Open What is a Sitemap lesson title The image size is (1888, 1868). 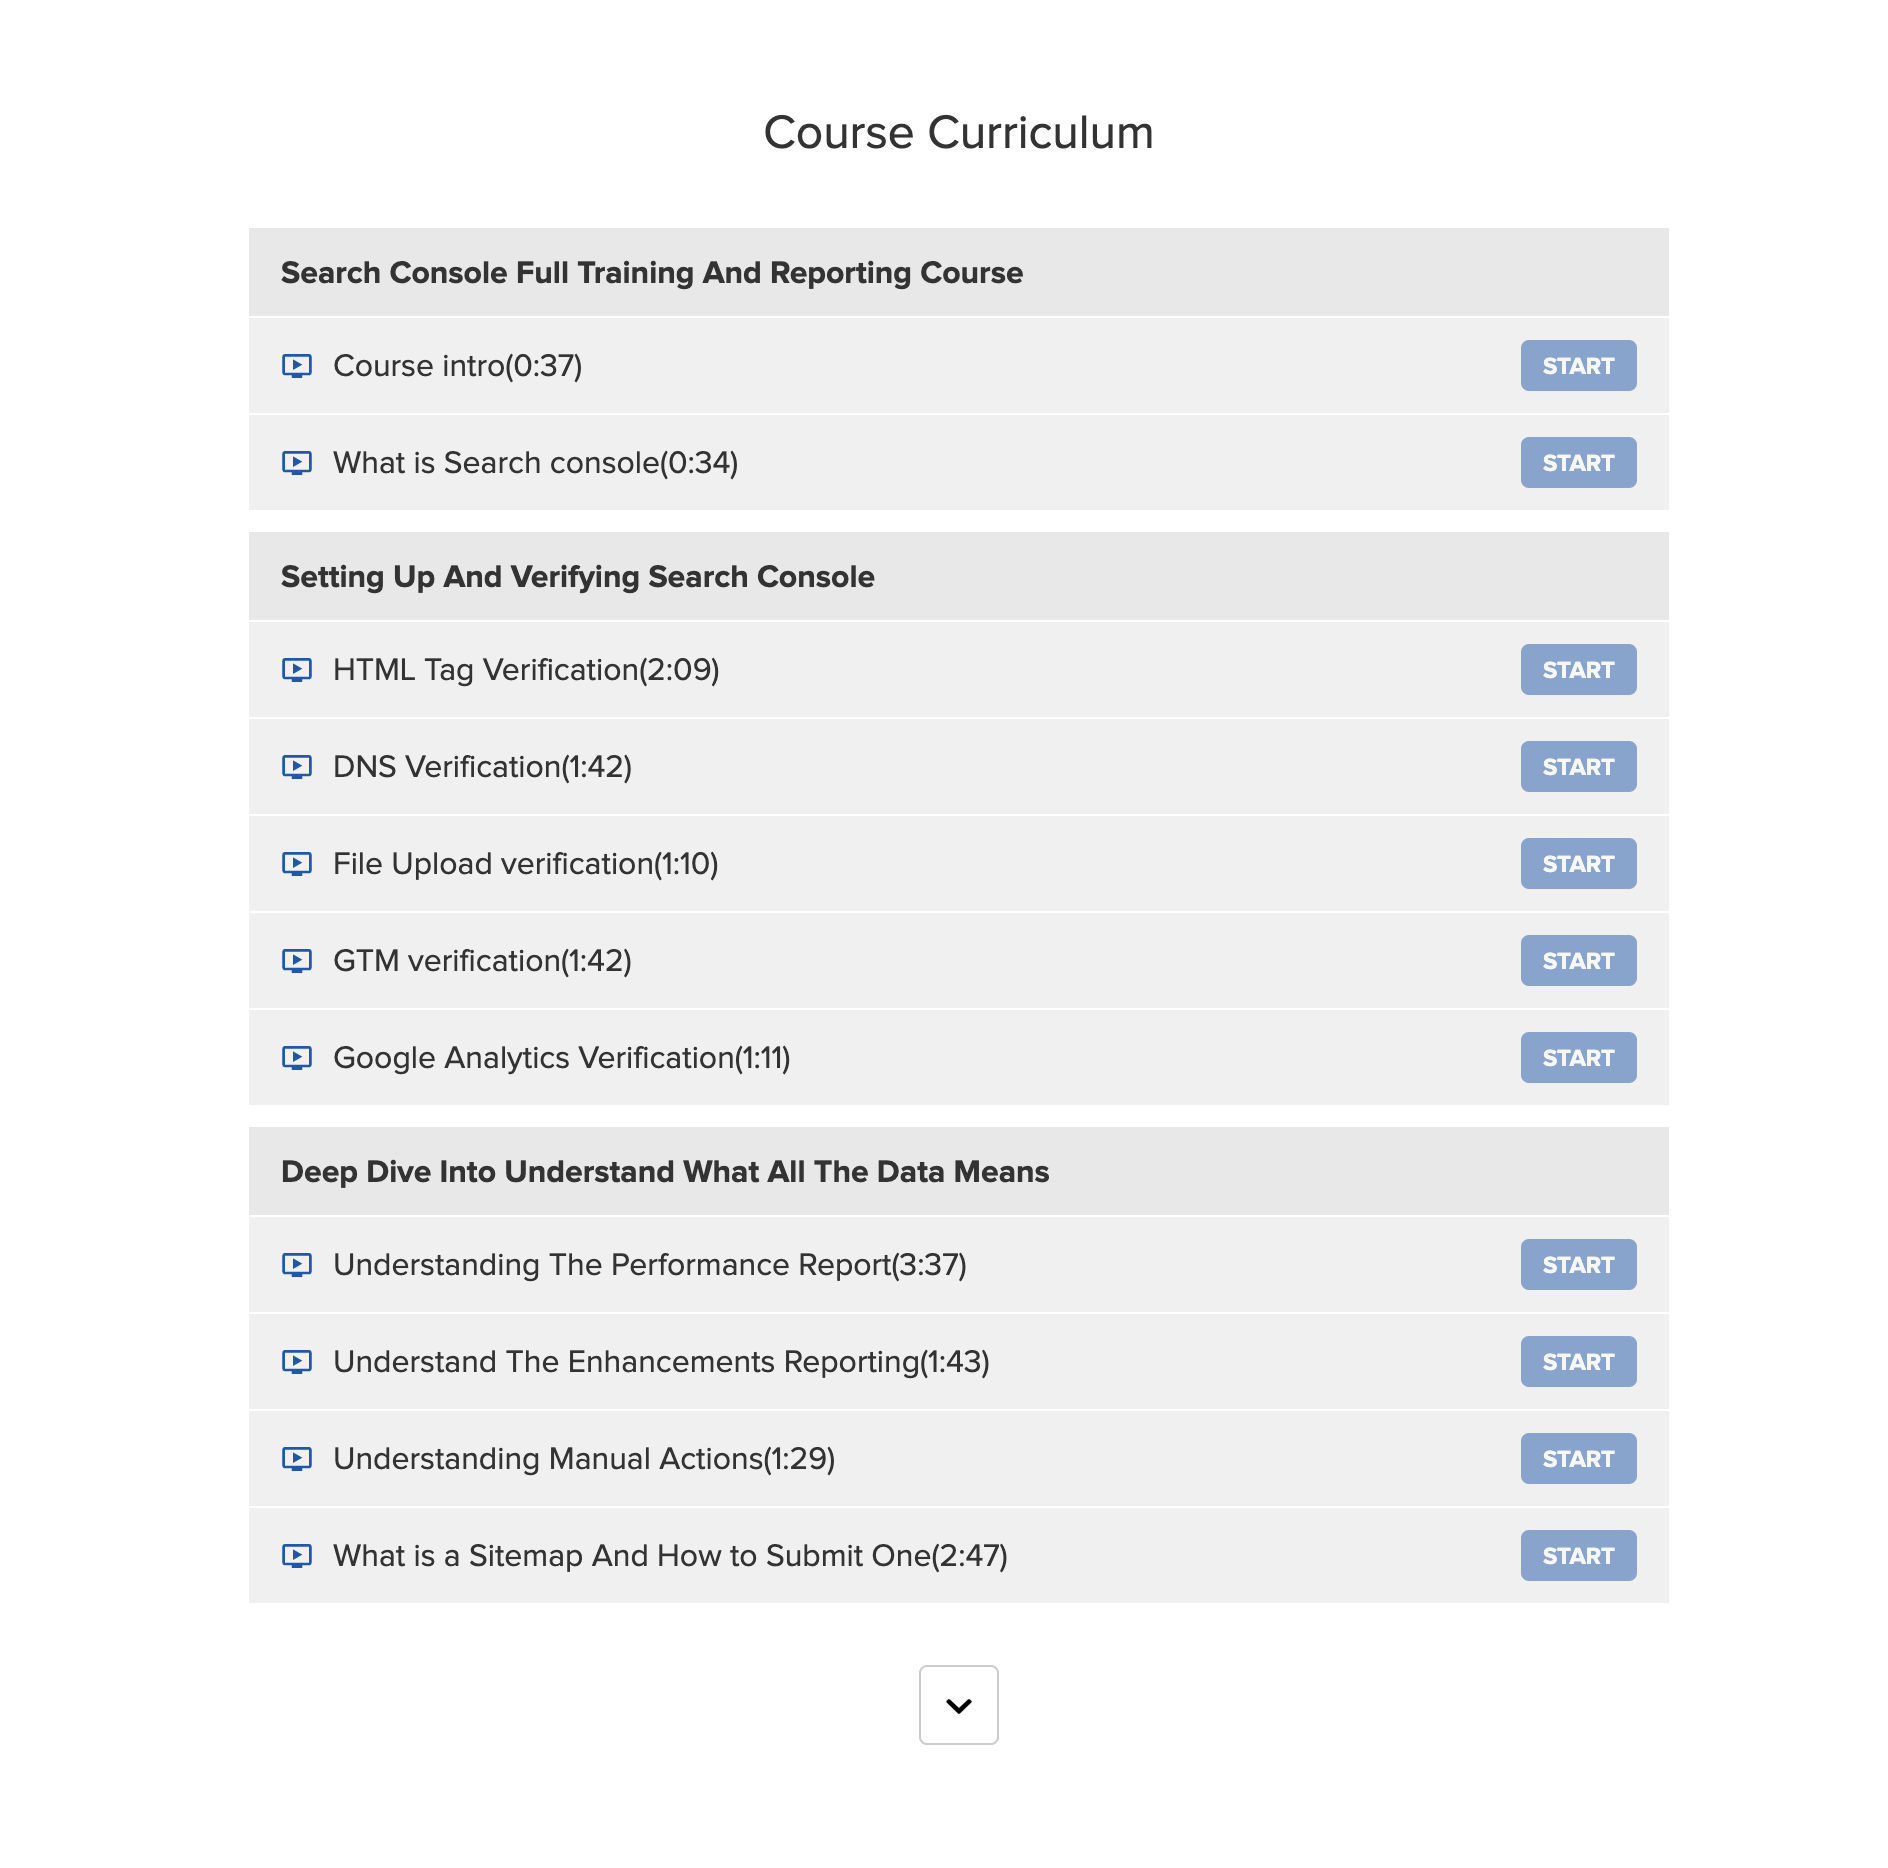[x=669, y=1556]
